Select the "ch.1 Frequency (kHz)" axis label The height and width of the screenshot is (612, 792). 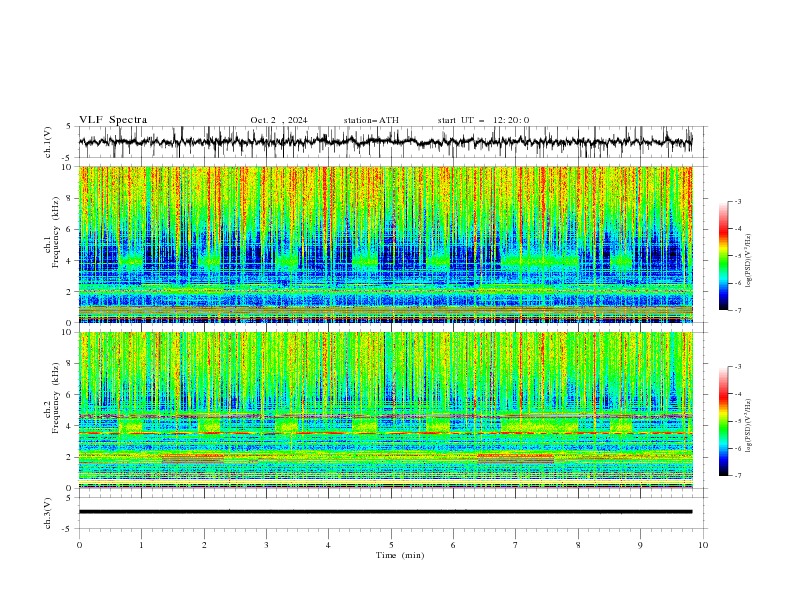tap(52, 233)
